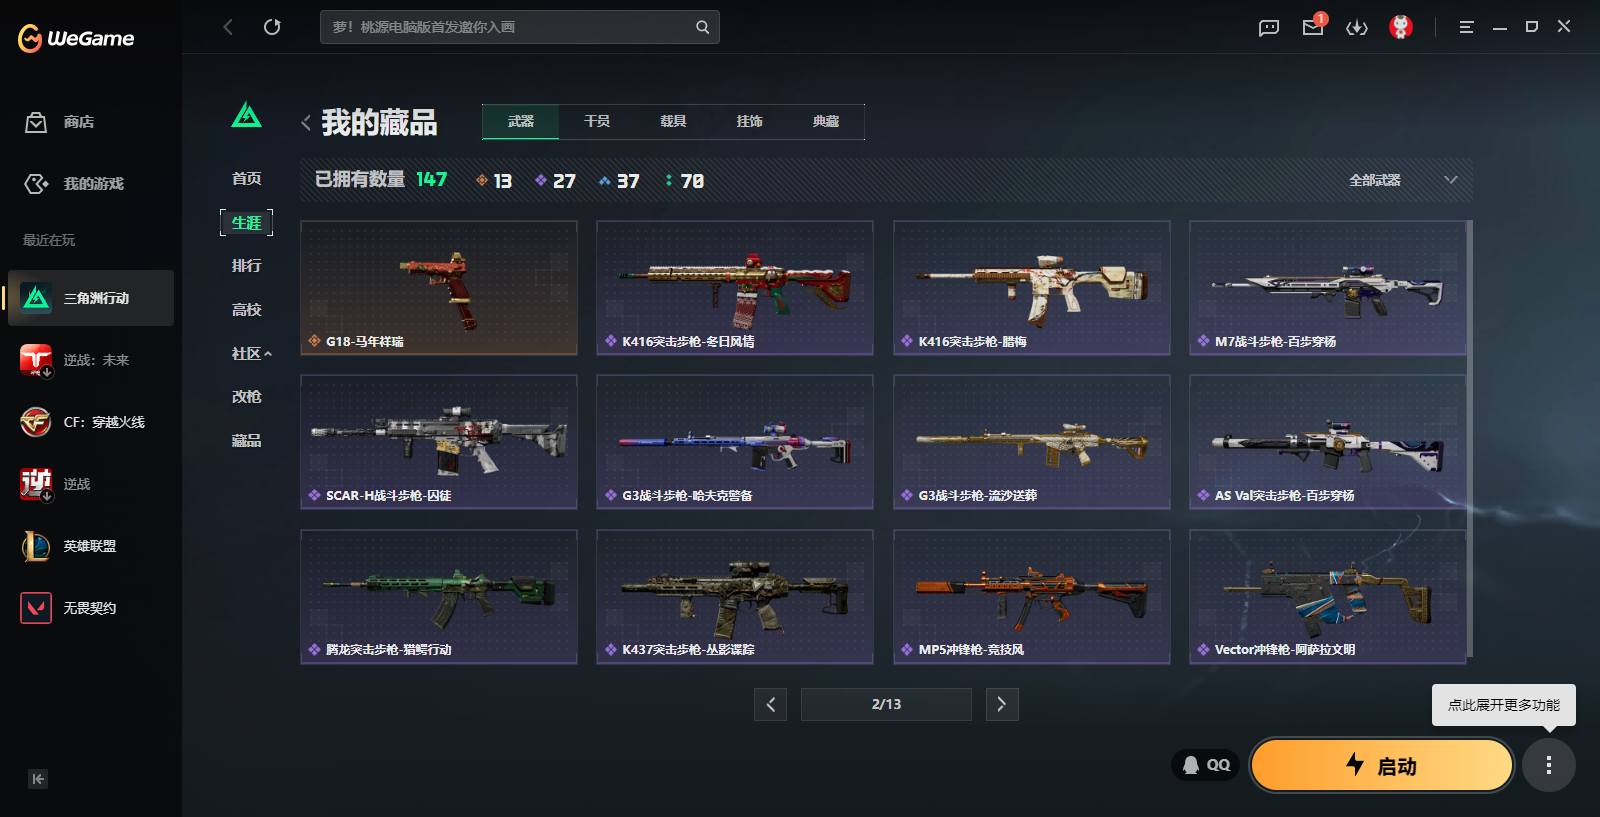Select the G18-马年祥瑞 weapon card

click(439, 288)
